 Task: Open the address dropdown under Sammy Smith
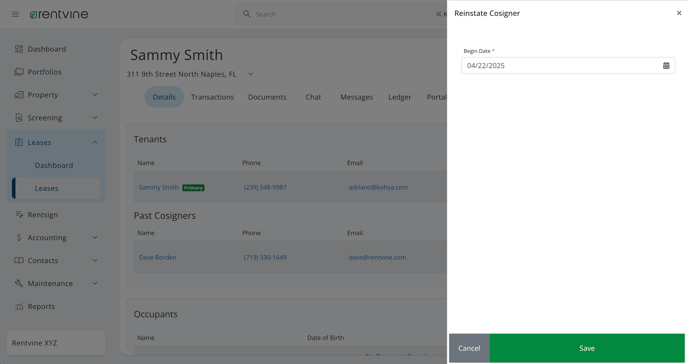pyautogui.click(x=251, y=74)
